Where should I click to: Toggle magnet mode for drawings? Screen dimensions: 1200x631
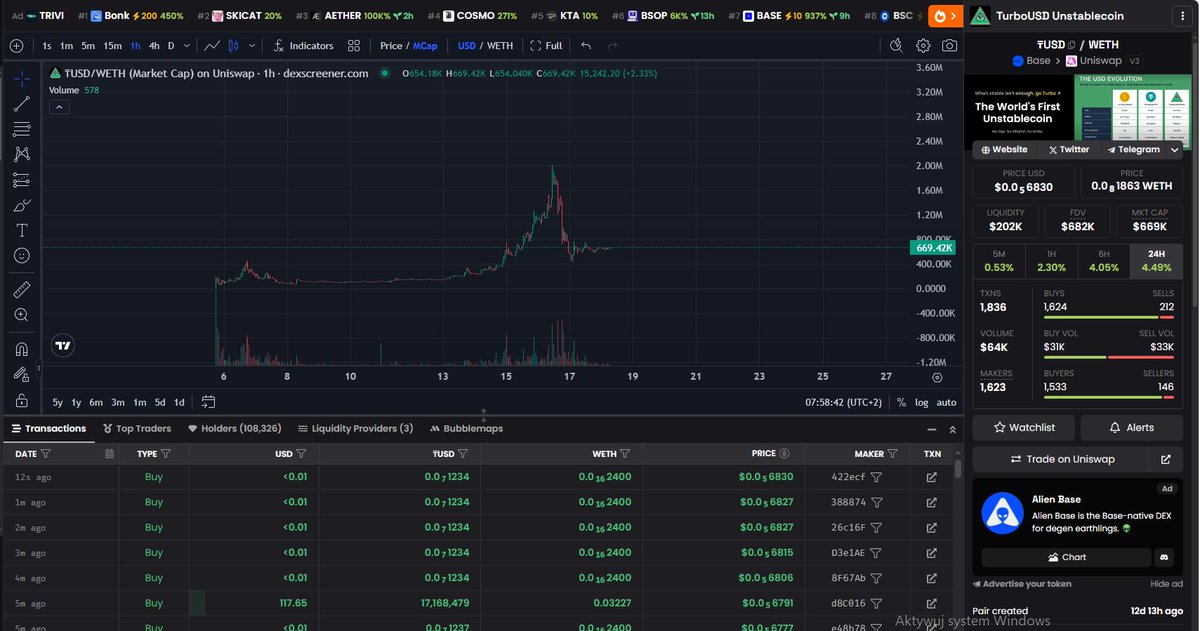pos(21,349)
